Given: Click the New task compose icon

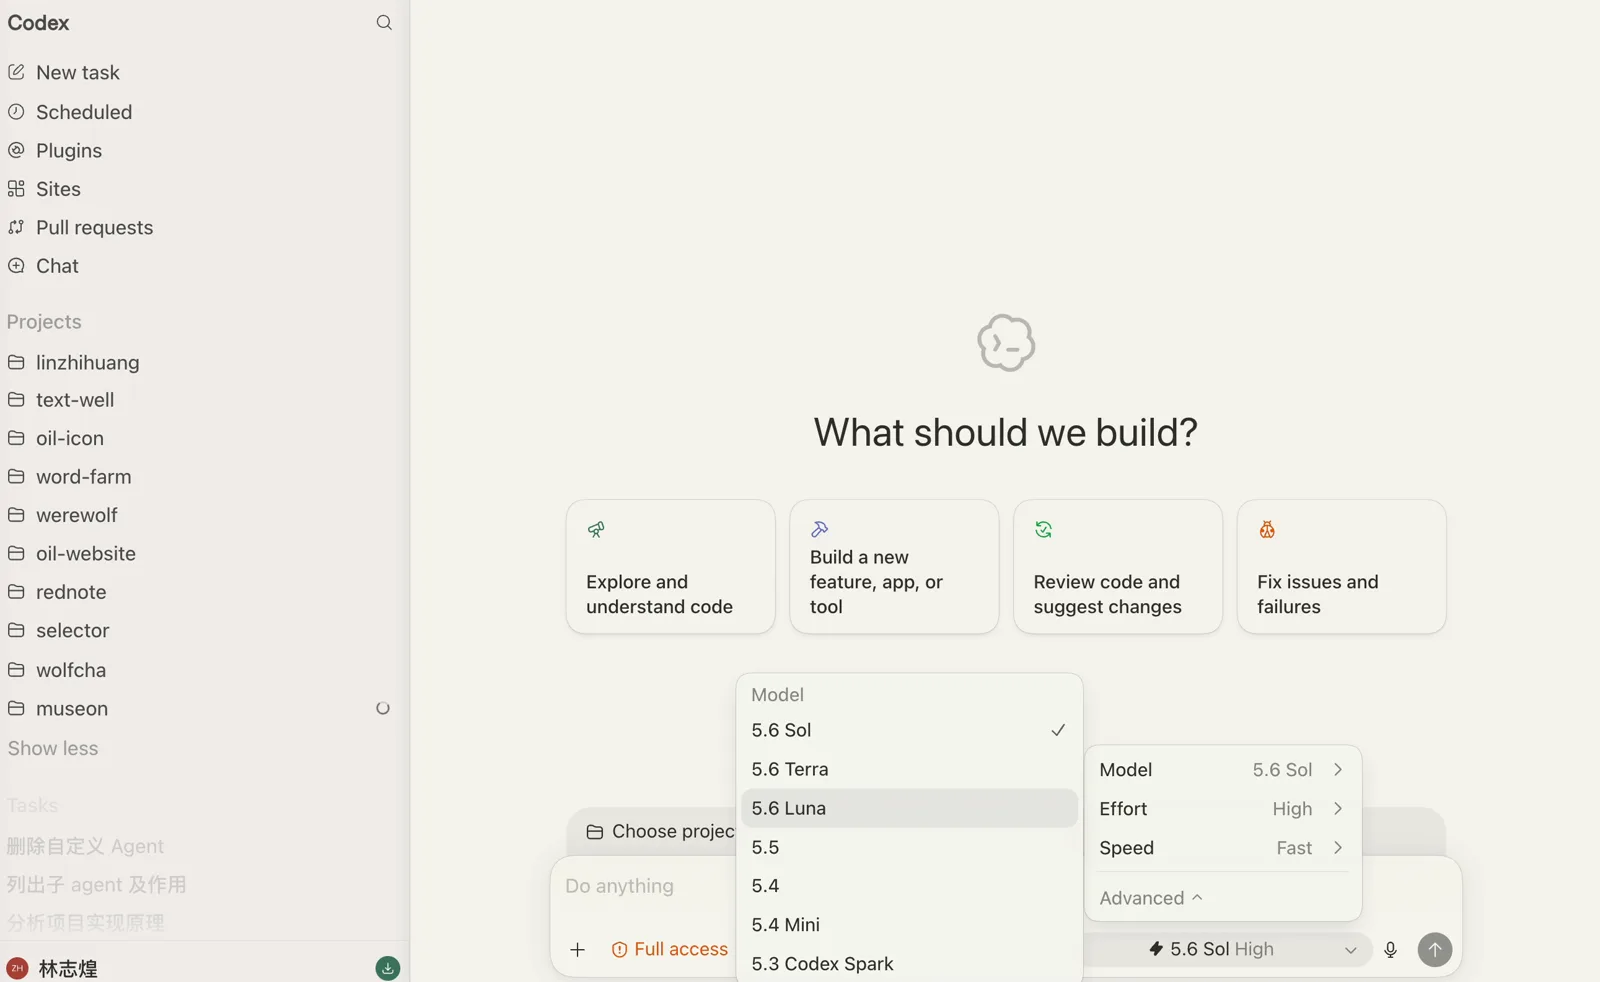Looking at the screenshot, I should [x=16, y=72].
